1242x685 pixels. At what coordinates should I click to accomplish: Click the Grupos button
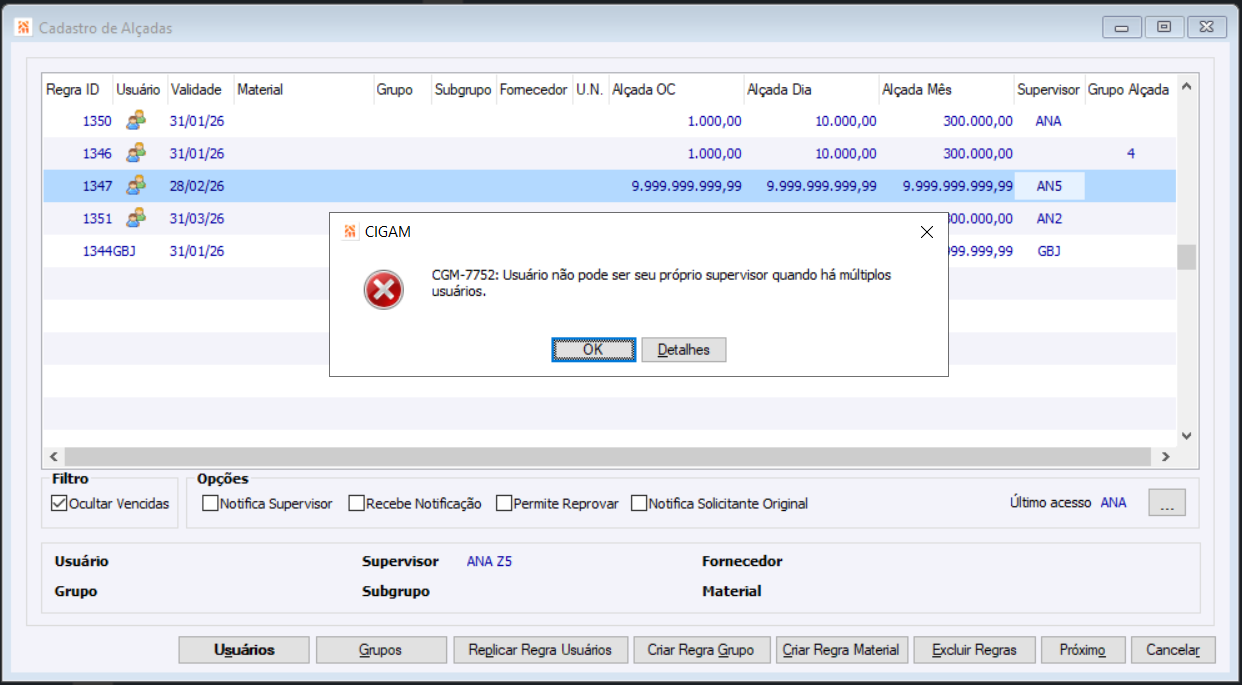click(x=381, y=650)
